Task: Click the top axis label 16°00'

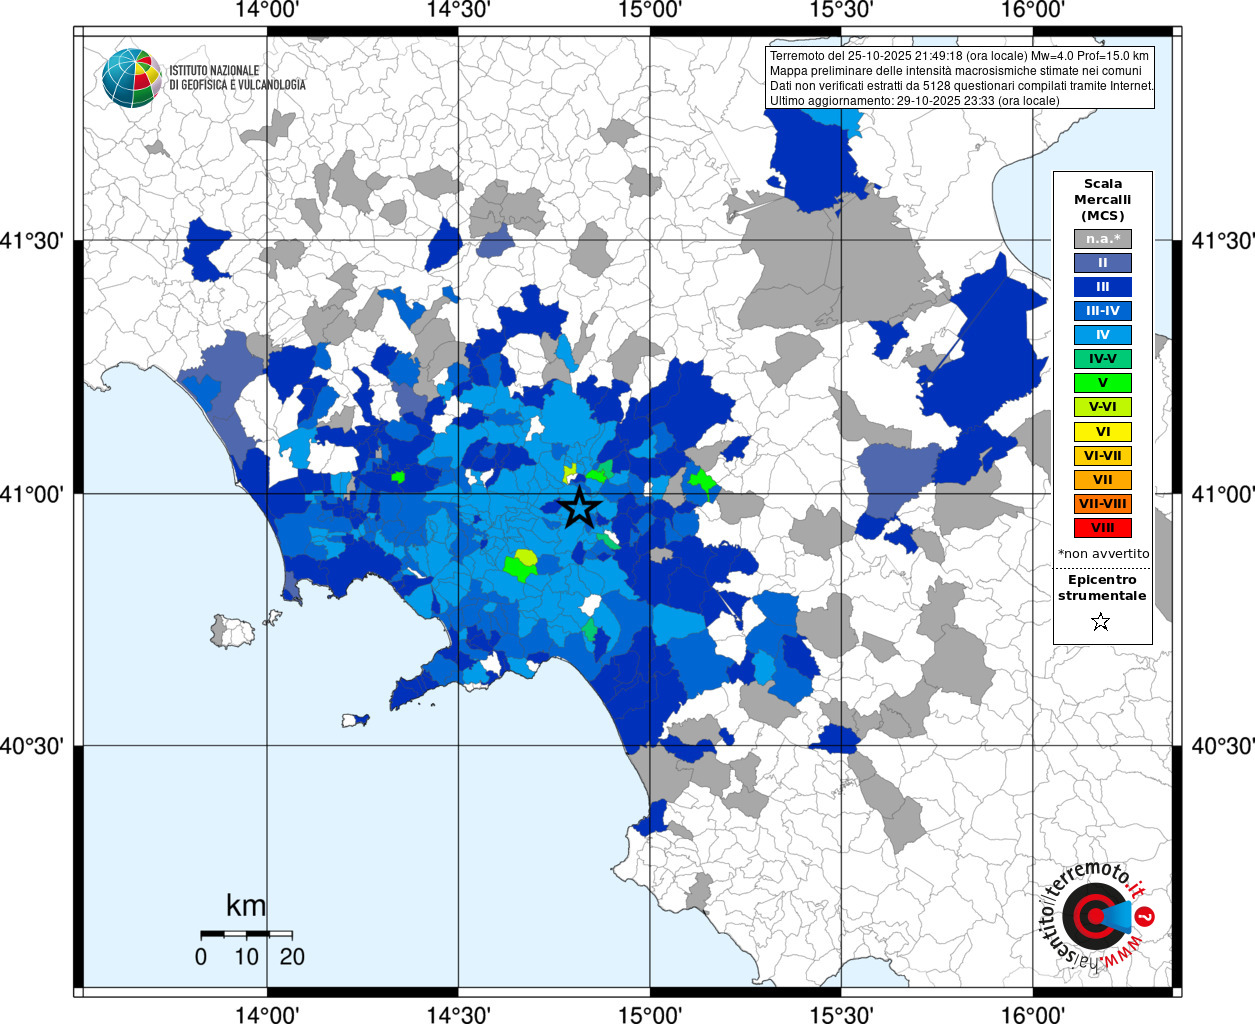Action: pos(1033,10)
